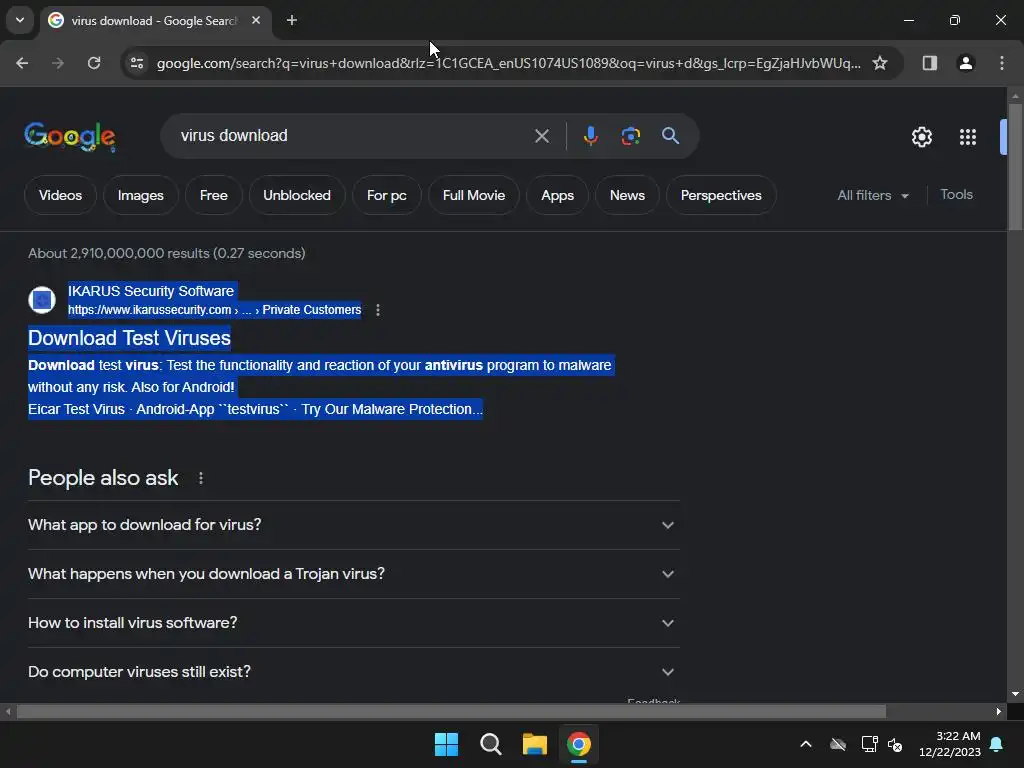
Task: Go back using the browser back arrow
Action: pyautogui.click(x=22, y=63)
